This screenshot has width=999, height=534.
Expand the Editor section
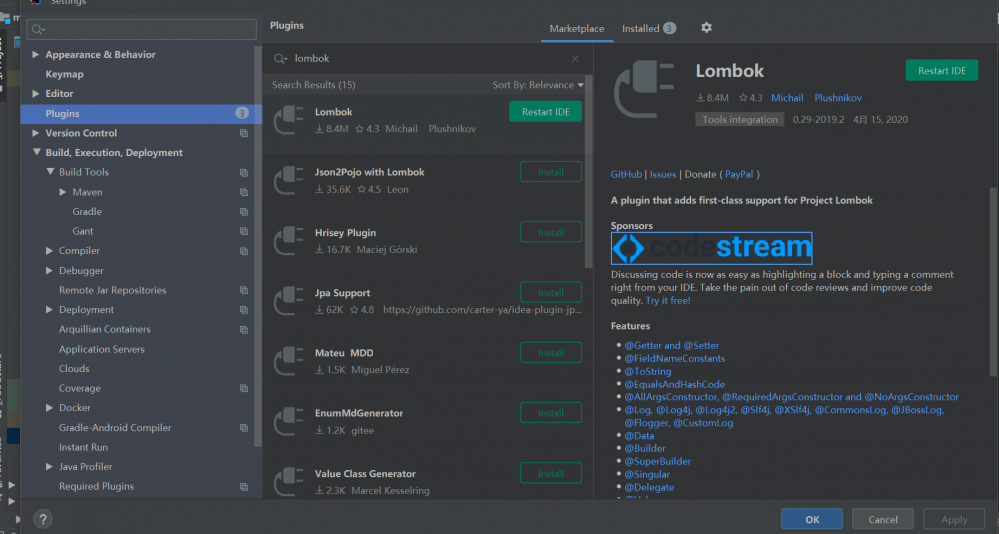(x=36, y=94)
